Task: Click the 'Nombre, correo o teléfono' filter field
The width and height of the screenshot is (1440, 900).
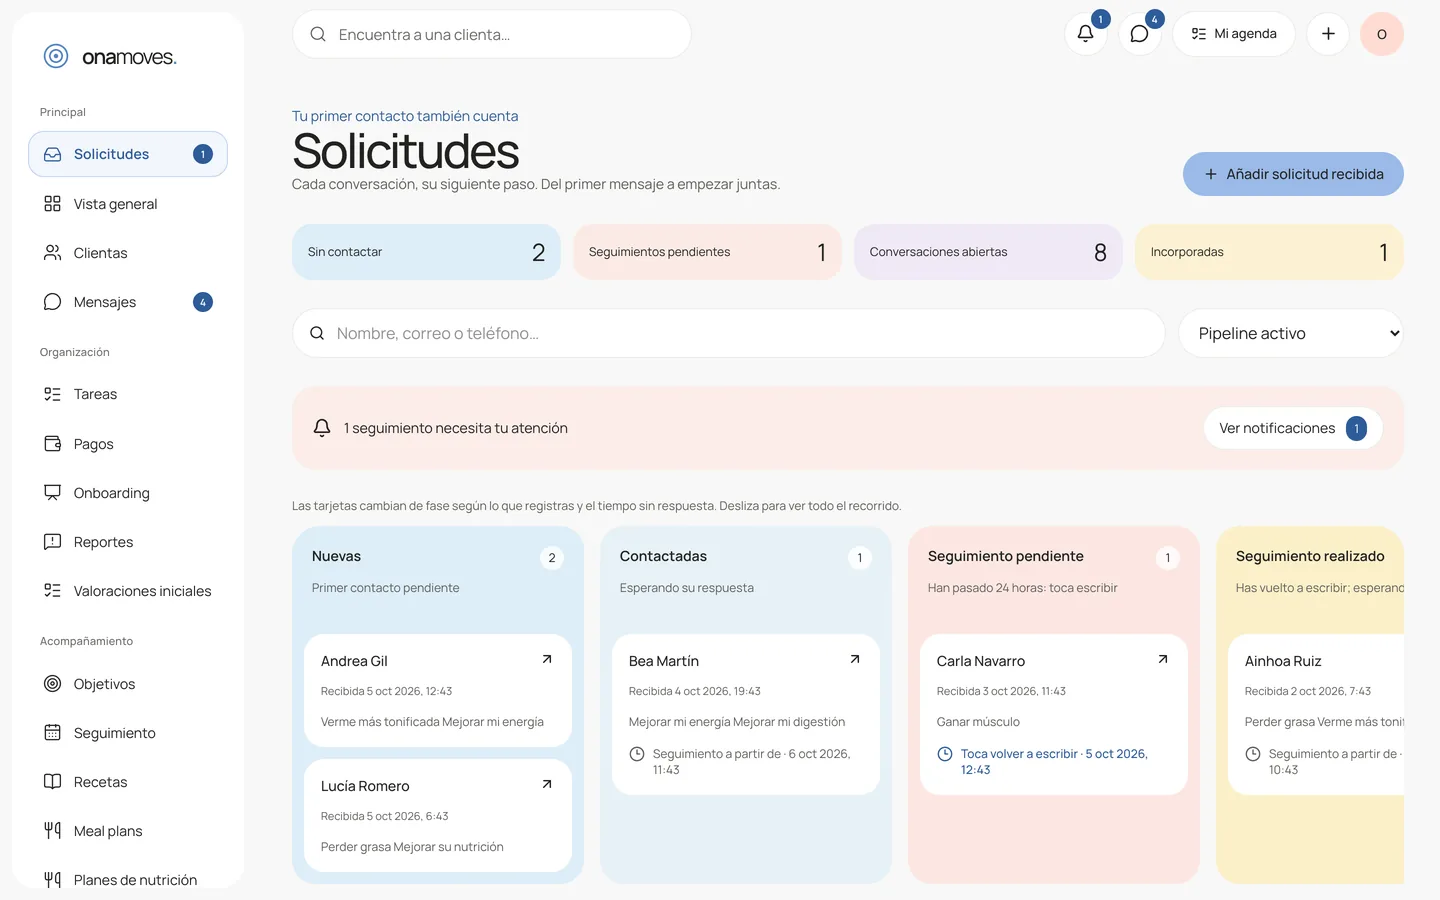Action: click(x=729, y=333)
